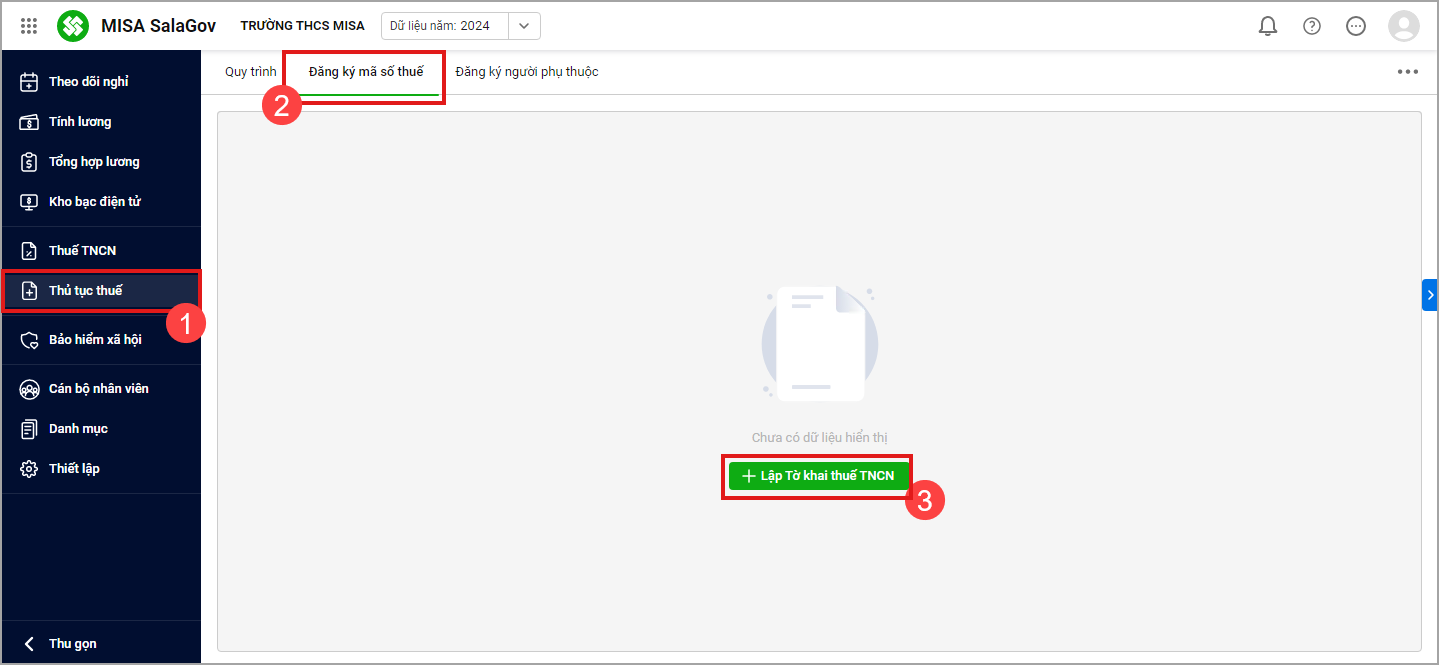Expand the Dữ liệu năm 2024 dropdown
1439x665 pixels.
click(524, 26)
